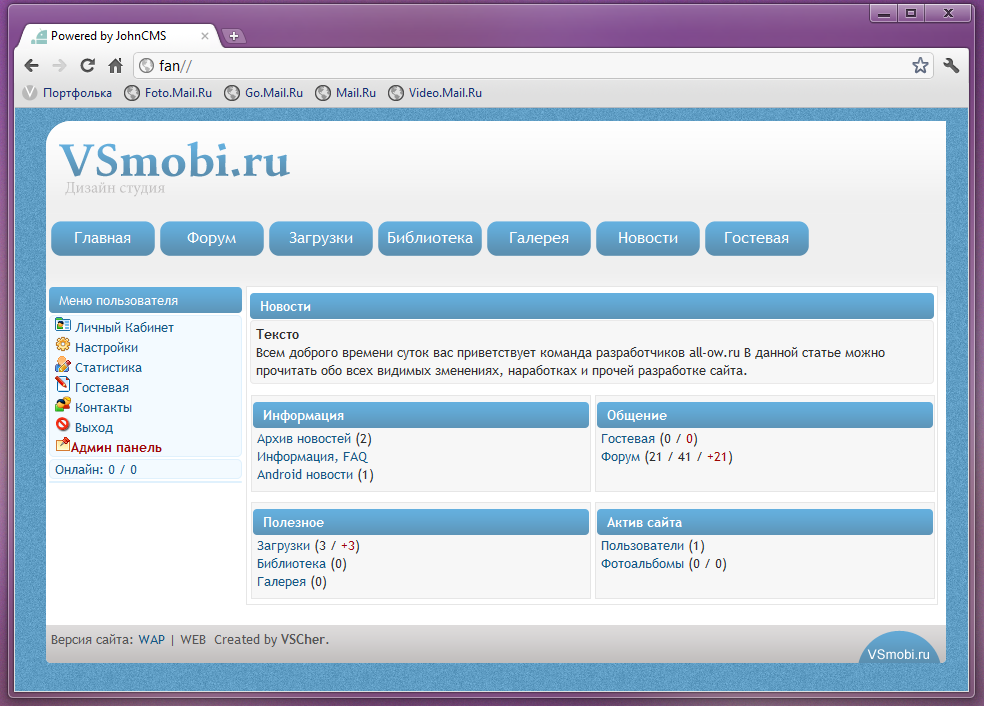The height and width of the screenshot is (706, 984).
Task: Open Галерея (0) link in Полезное block
Action: (x=291, y=582)
